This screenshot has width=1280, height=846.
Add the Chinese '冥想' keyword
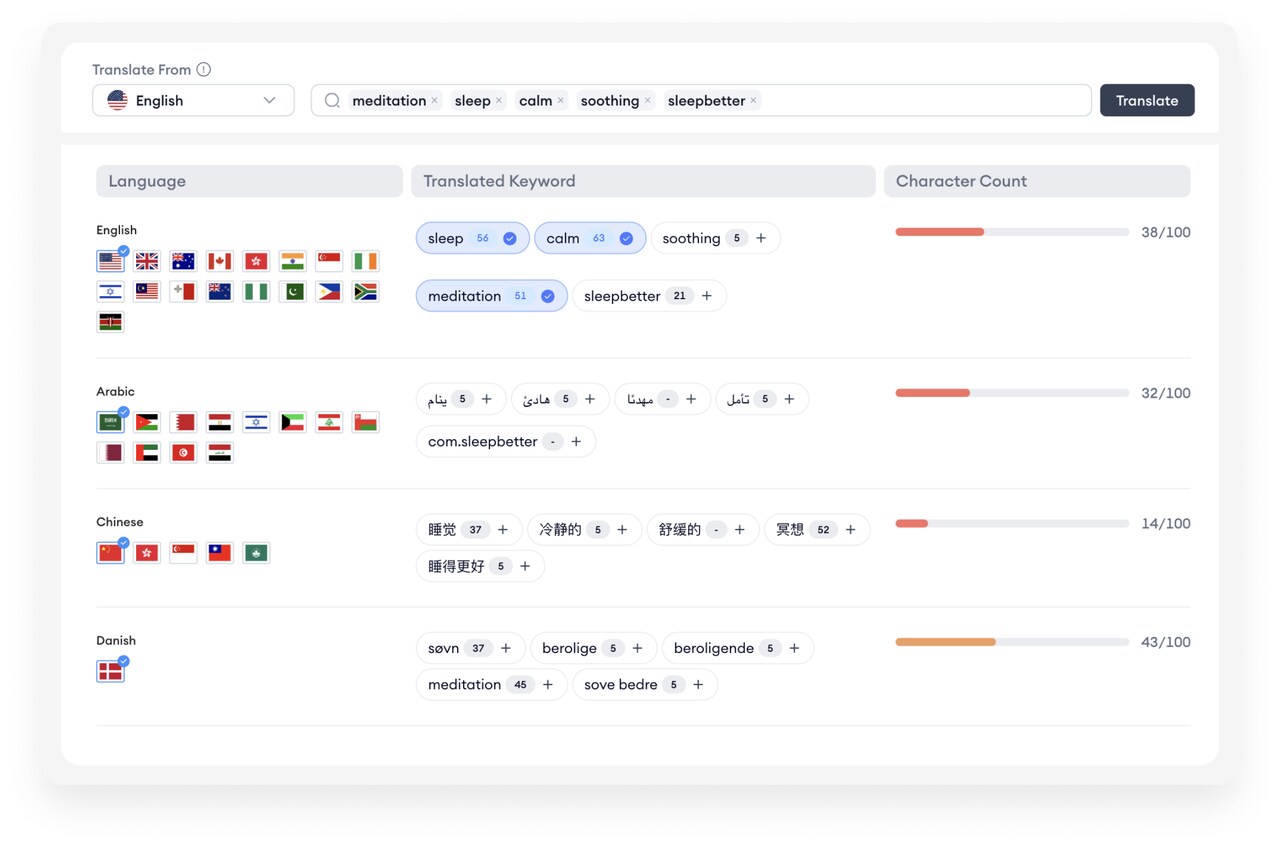click(x=851, y=530)
